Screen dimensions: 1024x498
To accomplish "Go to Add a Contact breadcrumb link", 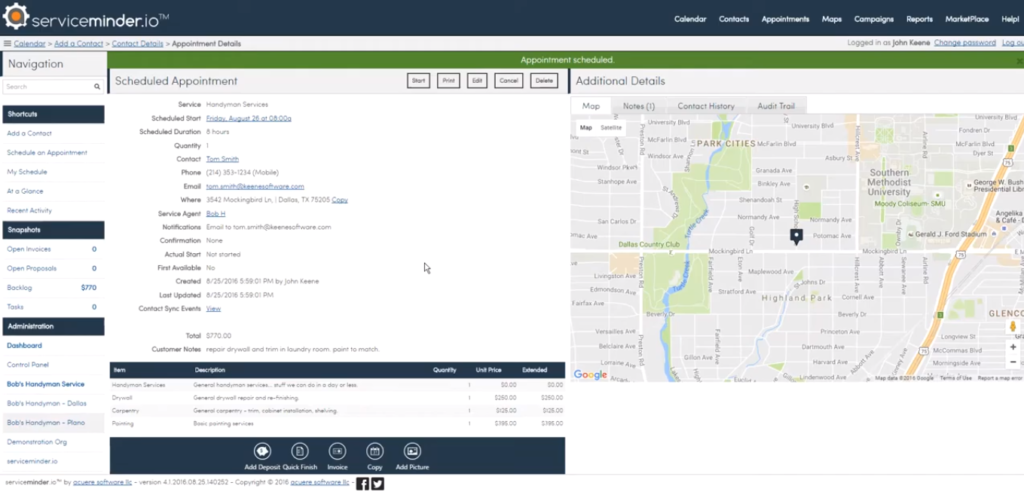I will pyautogui.click(x=78, y=44).
